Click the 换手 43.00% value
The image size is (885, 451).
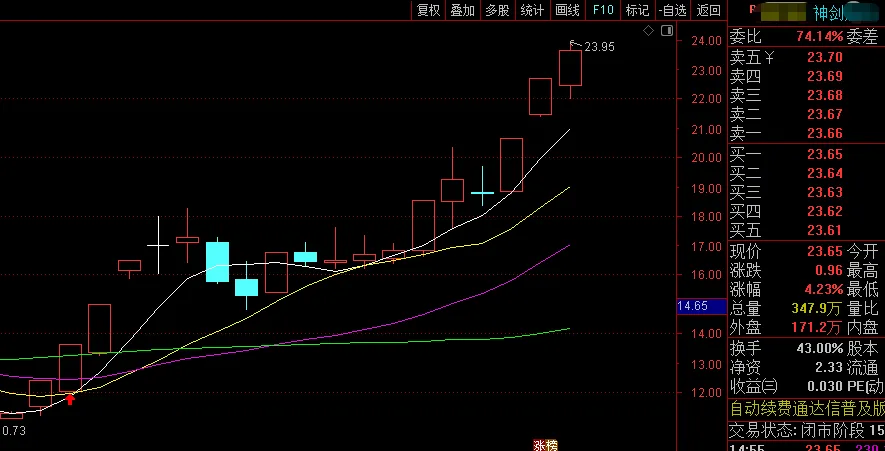tap(820, 348)
